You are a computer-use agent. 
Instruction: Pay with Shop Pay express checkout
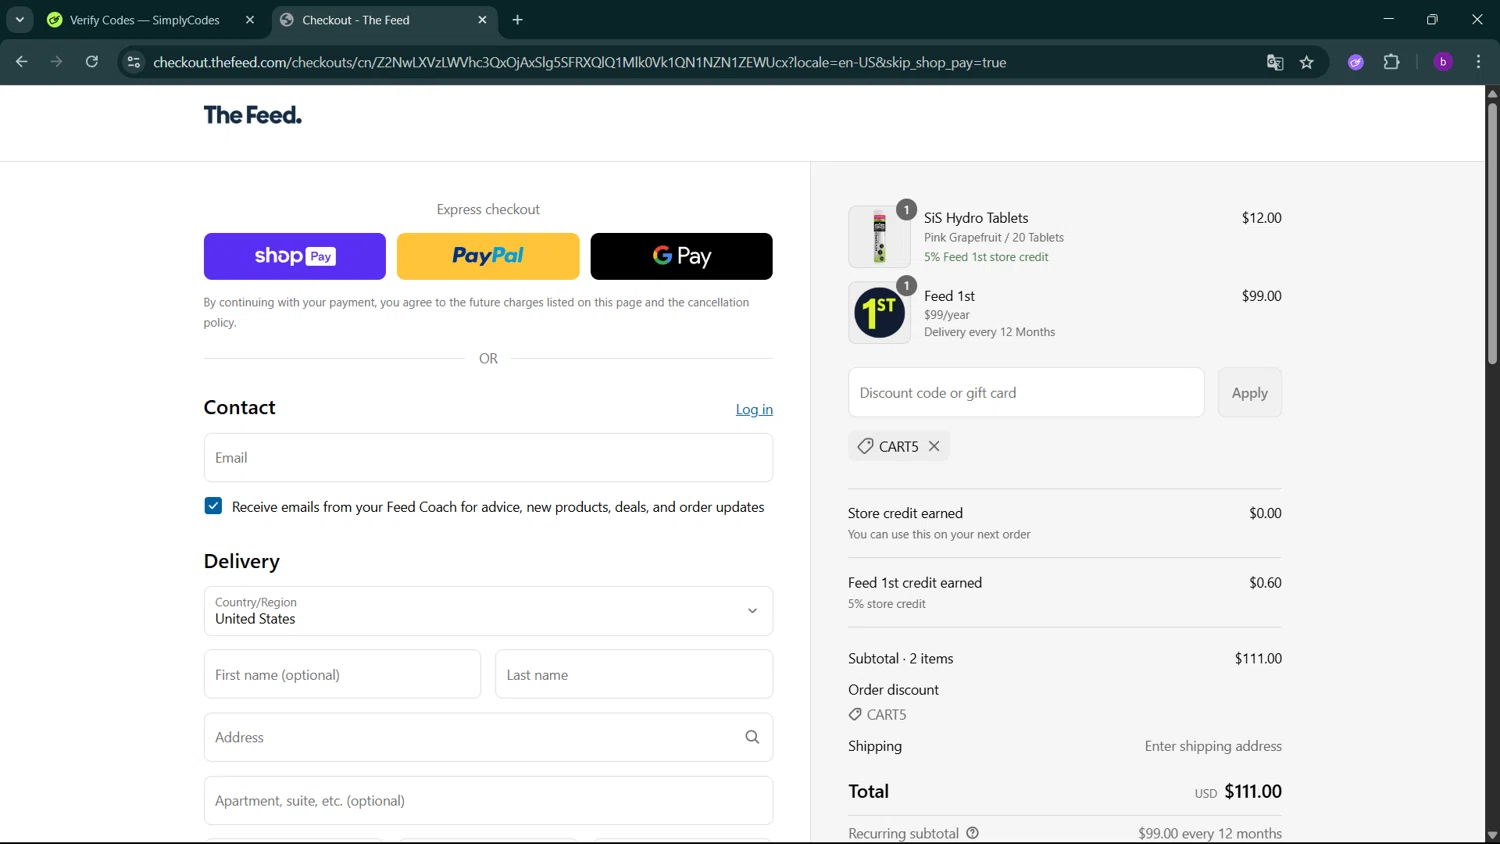pyautogui.click(x=294, y=256)
